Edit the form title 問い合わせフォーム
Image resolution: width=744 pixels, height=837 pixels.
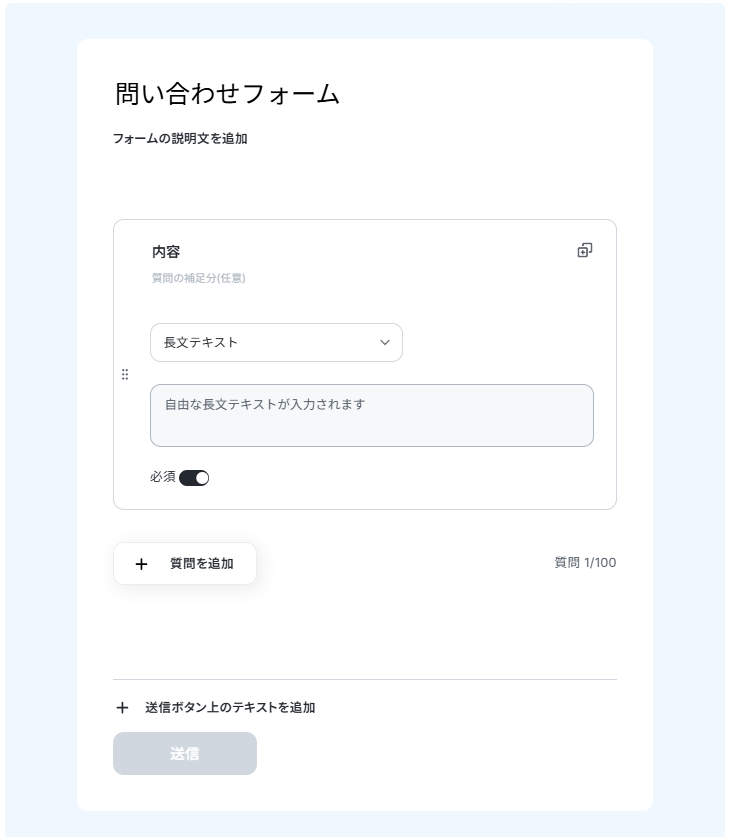(227, 93)
